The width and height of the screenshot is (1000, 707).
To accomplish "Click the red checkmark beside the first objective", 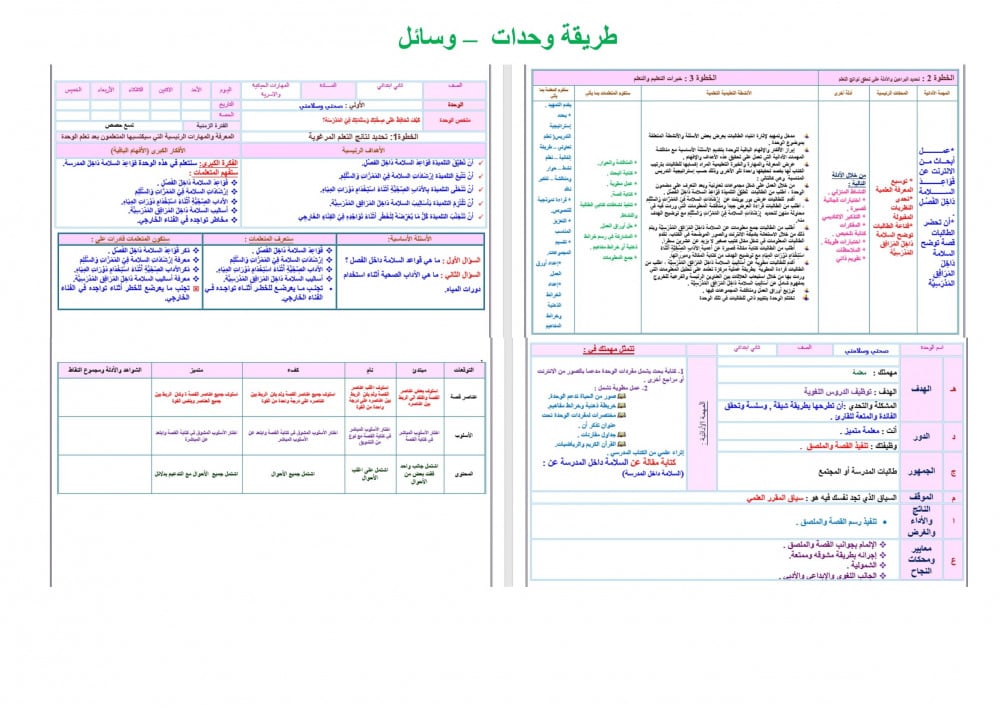I will (482, 162).
